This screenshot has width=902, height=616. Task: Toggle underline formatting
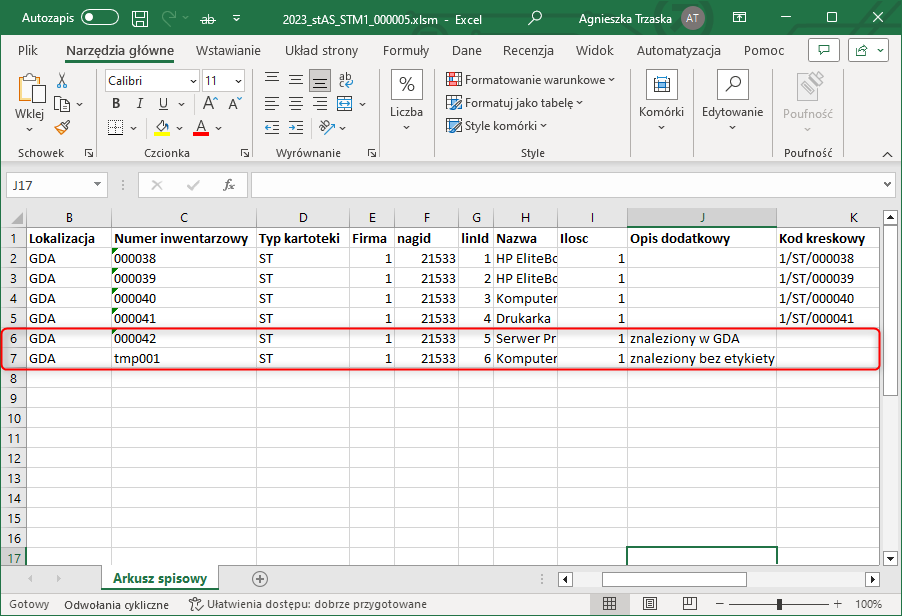click(x=161, y=104)
